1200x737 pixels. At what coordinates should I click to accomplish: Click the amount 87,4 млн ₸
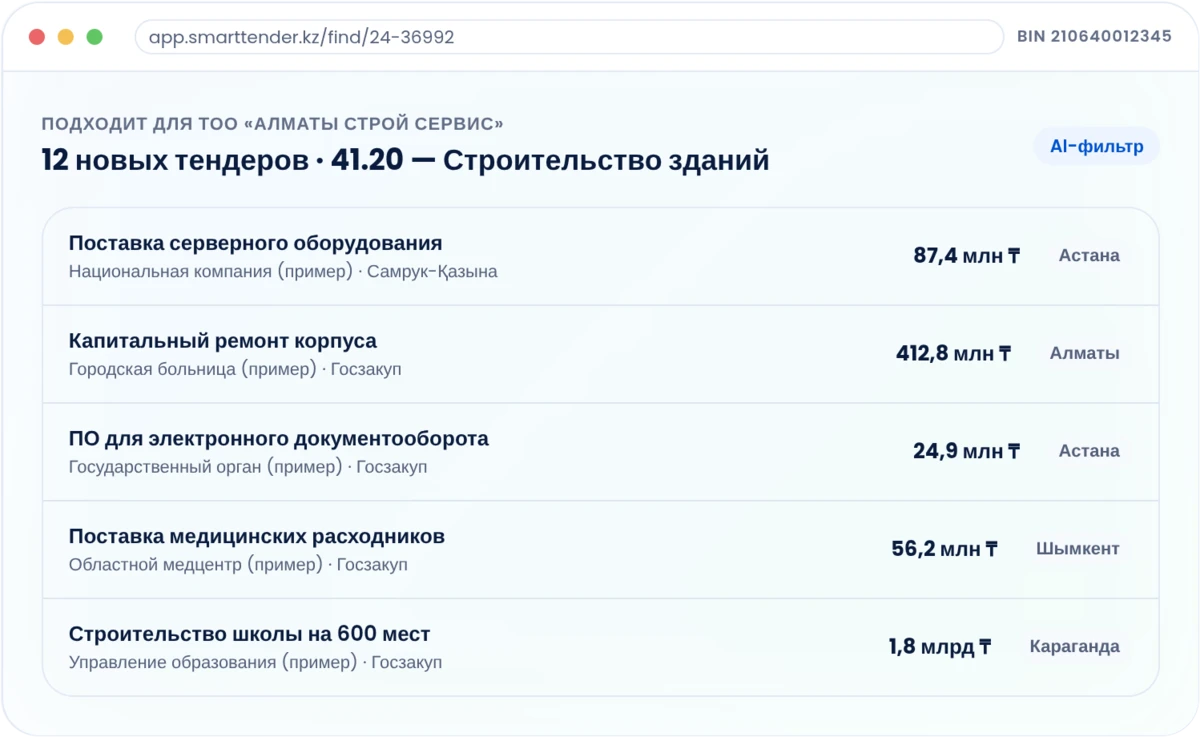tap(966, 256)
